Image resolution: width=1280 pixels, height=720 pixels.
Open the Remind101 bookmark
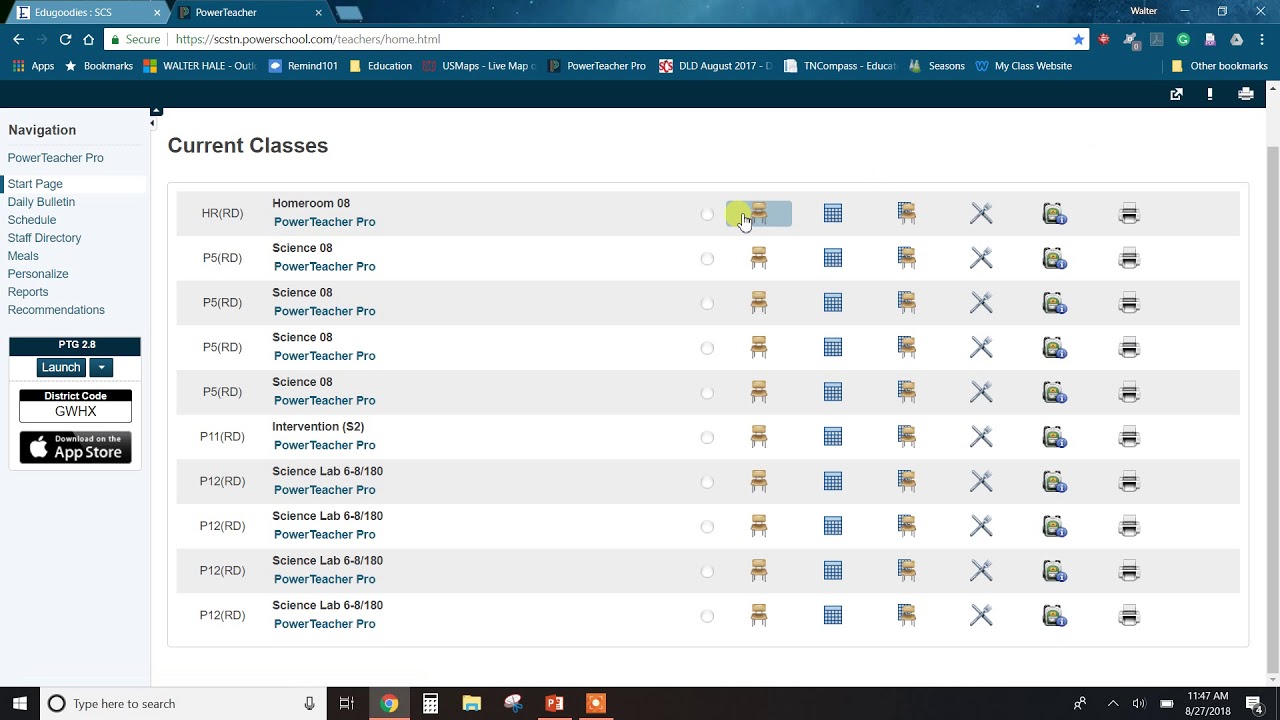pos(303,66)
